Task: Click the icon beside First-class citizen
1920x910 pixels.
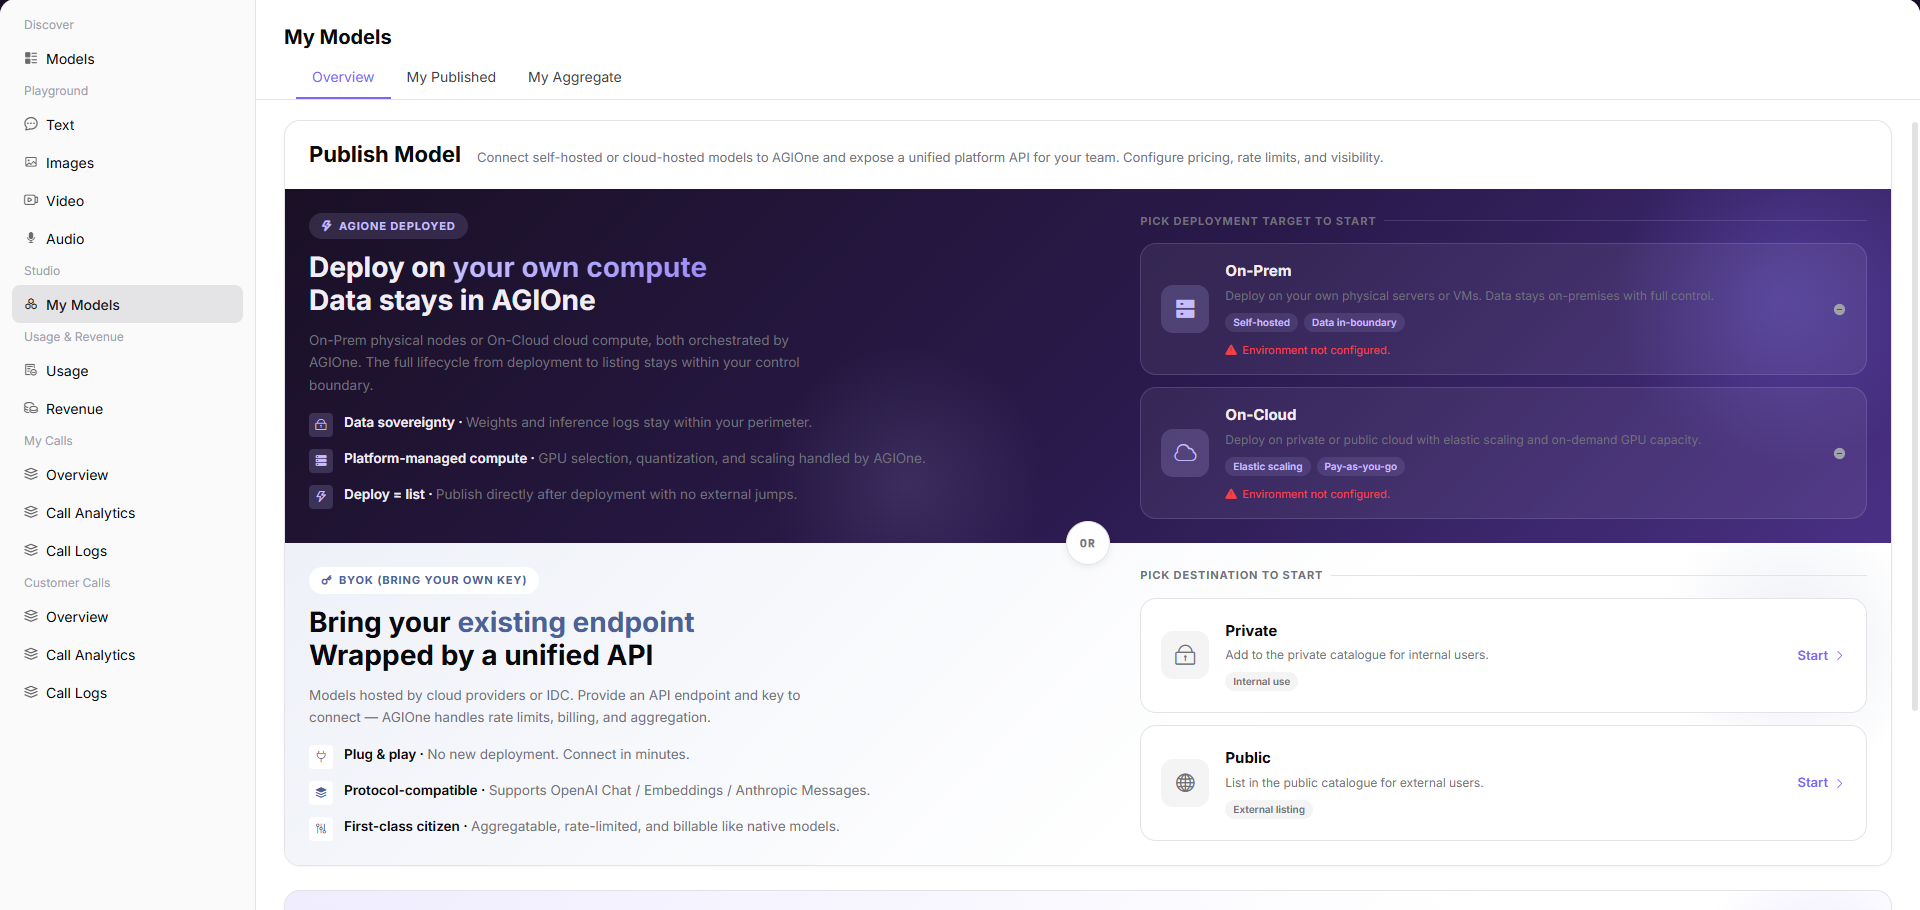Action: click(321, 828)
